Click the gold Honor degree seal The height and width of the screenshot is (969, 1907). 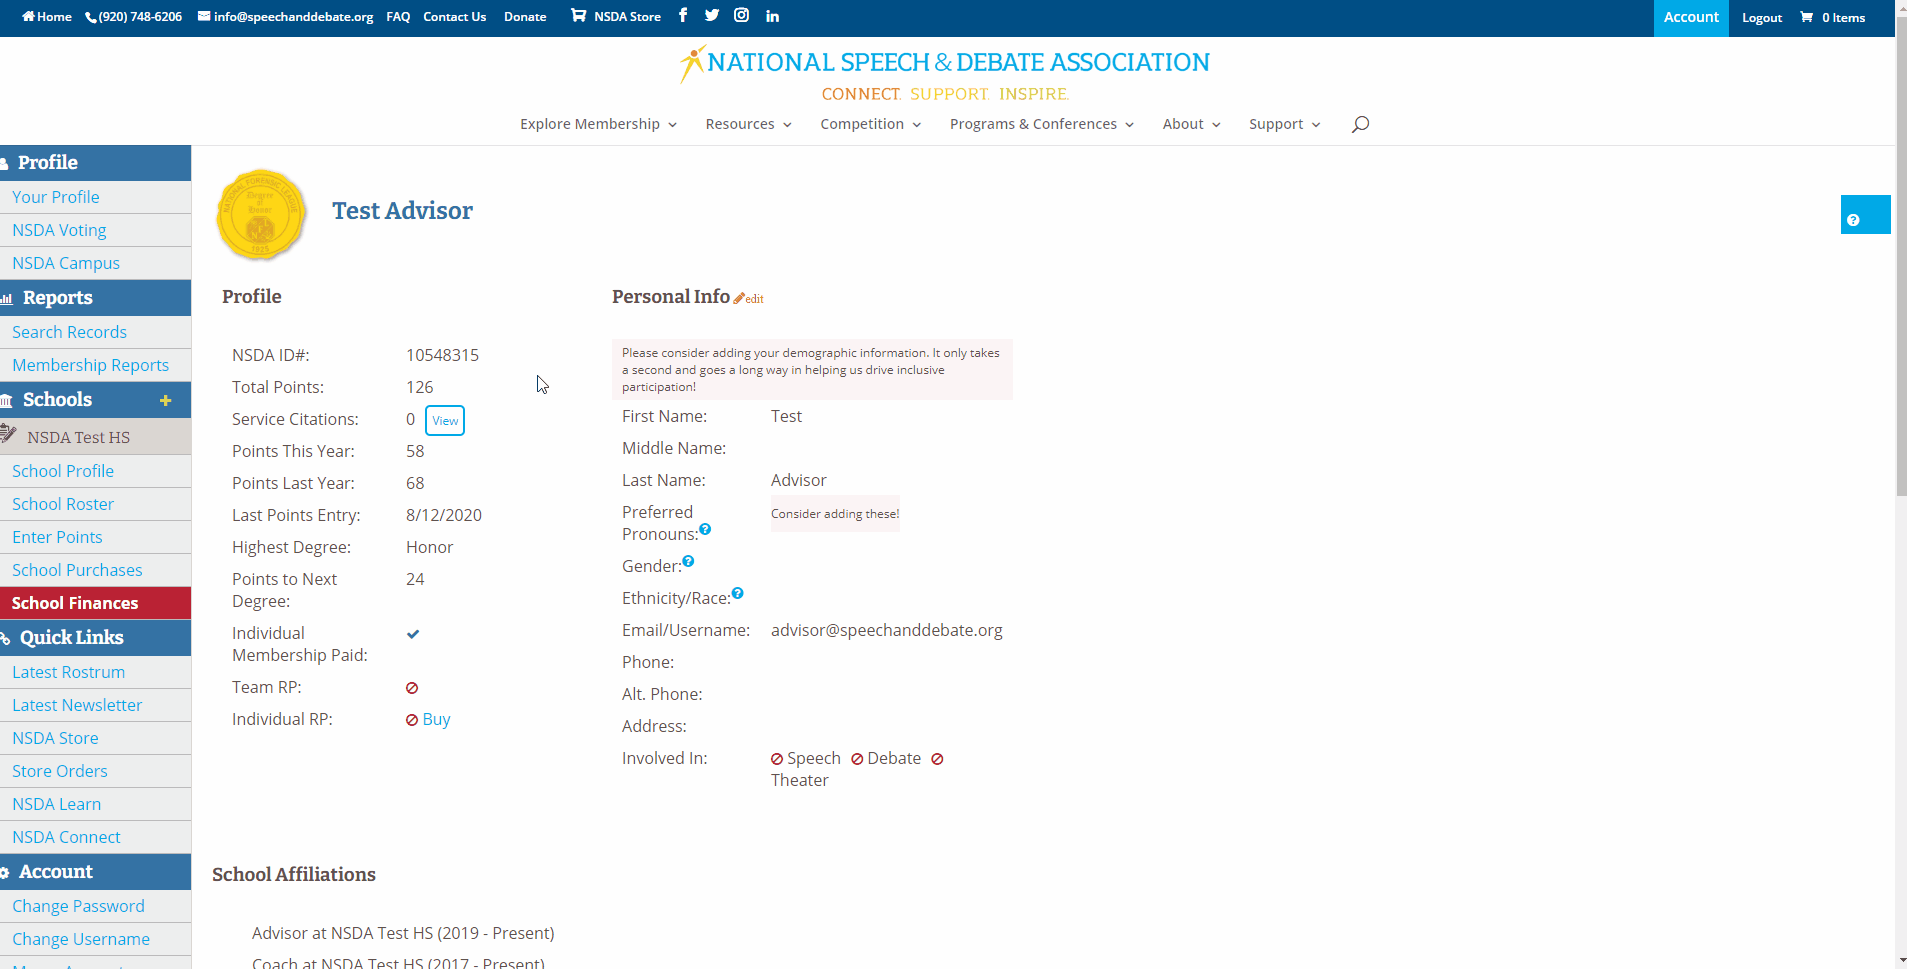[261, 214]
